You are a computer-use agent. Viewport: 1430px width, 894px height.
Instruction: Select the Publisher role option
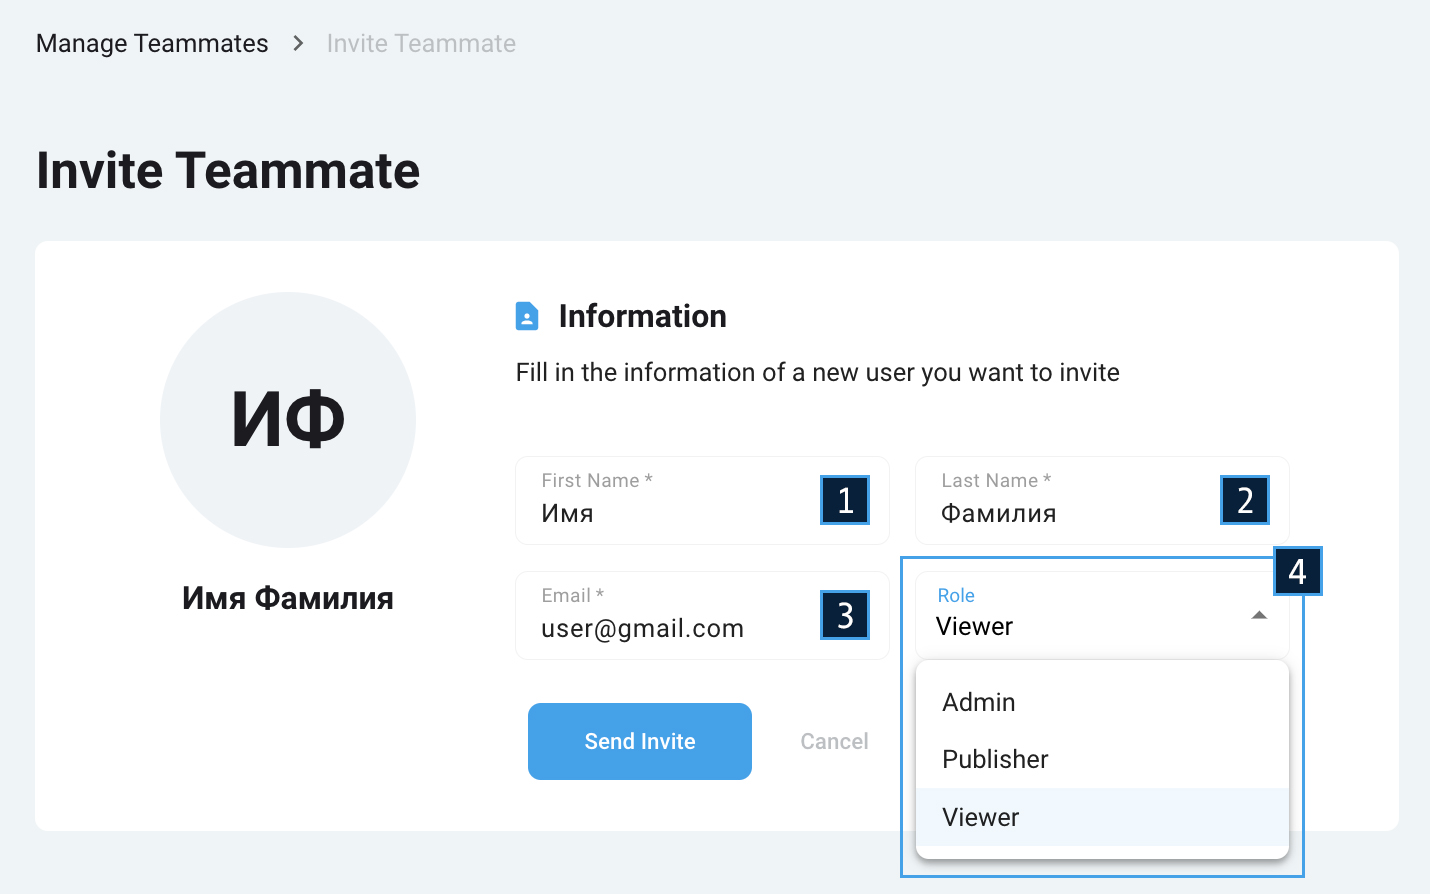pyautogui.click(x=995, y=759)
